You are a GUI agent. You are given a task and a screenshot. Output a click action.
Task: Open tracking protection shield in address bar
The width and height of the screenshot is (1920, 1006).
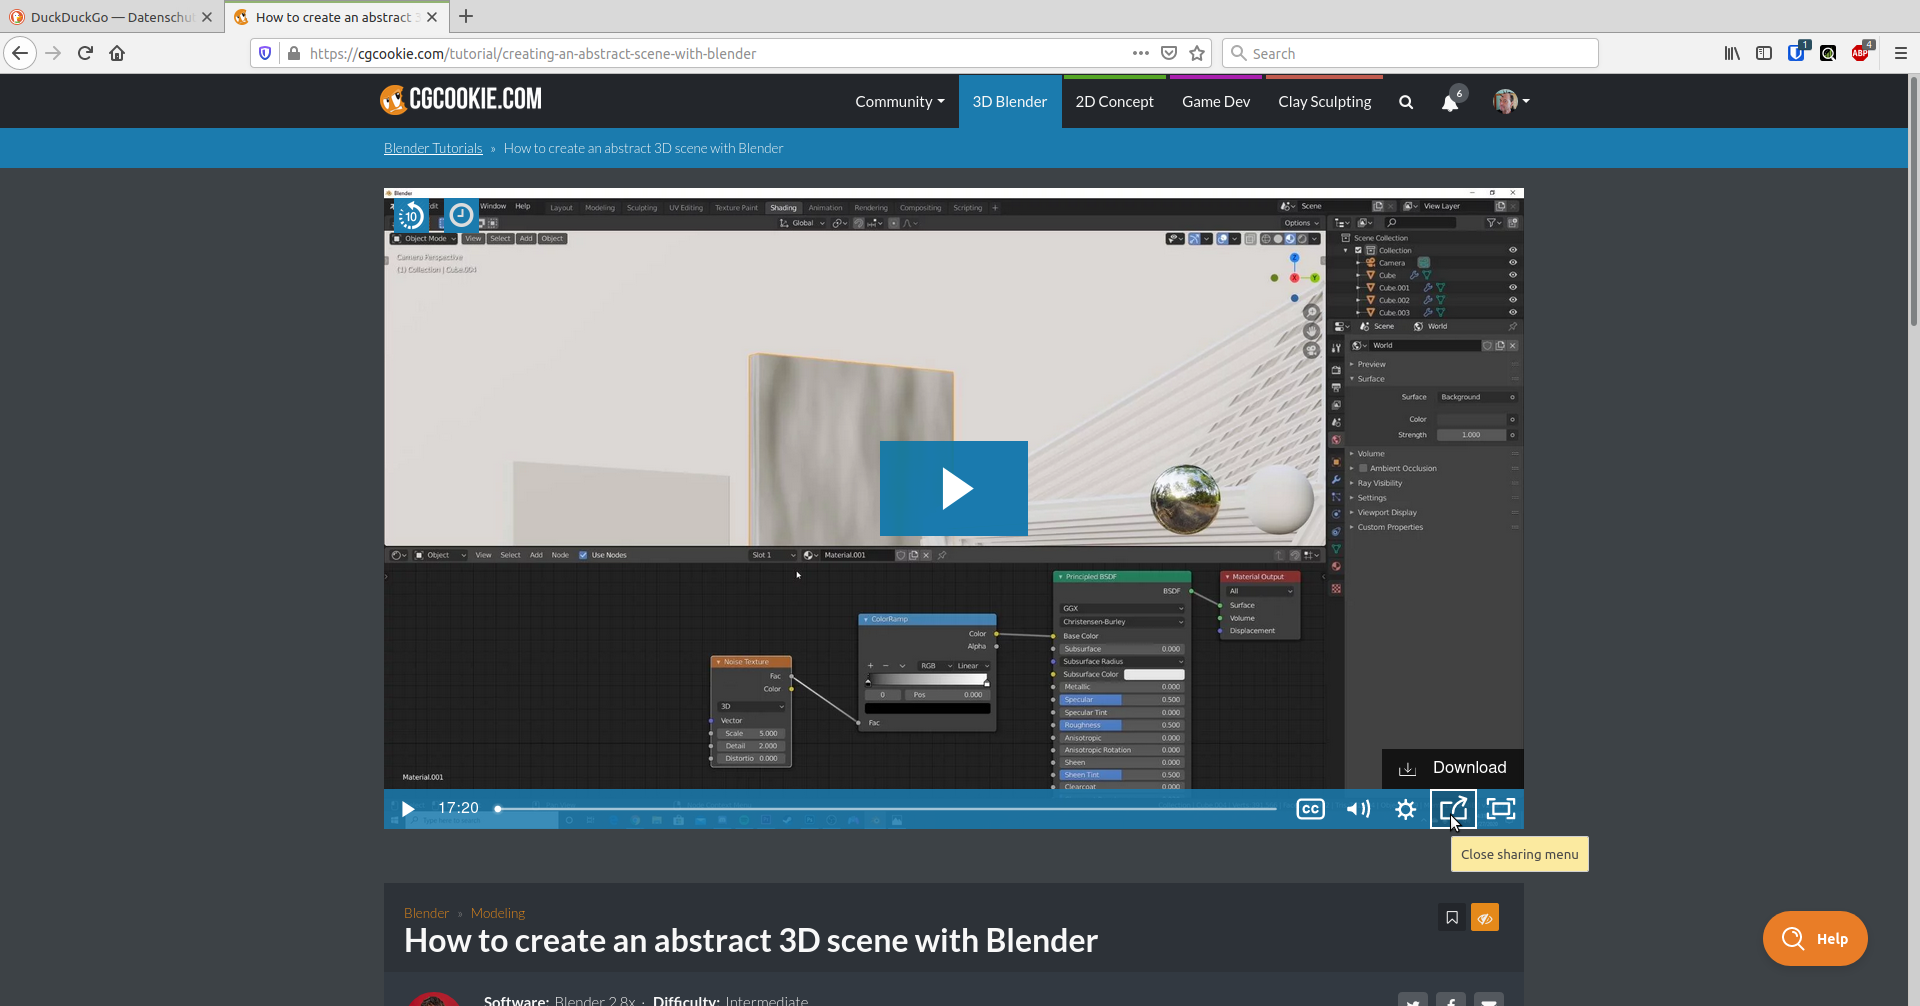point(265,53)
